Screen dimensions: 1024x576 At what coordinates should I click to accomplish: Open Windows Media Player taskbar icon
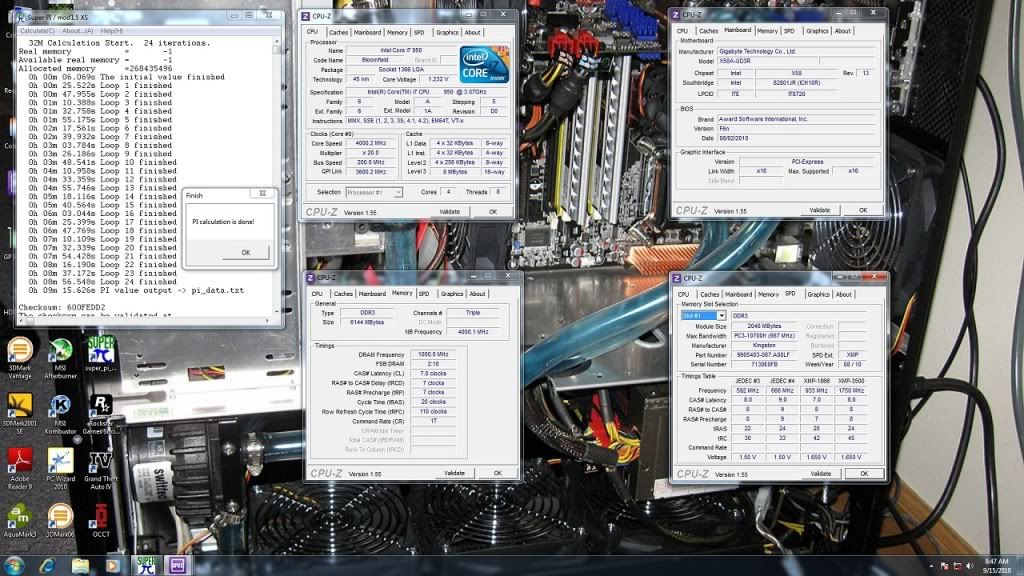(x=112, y=566)
